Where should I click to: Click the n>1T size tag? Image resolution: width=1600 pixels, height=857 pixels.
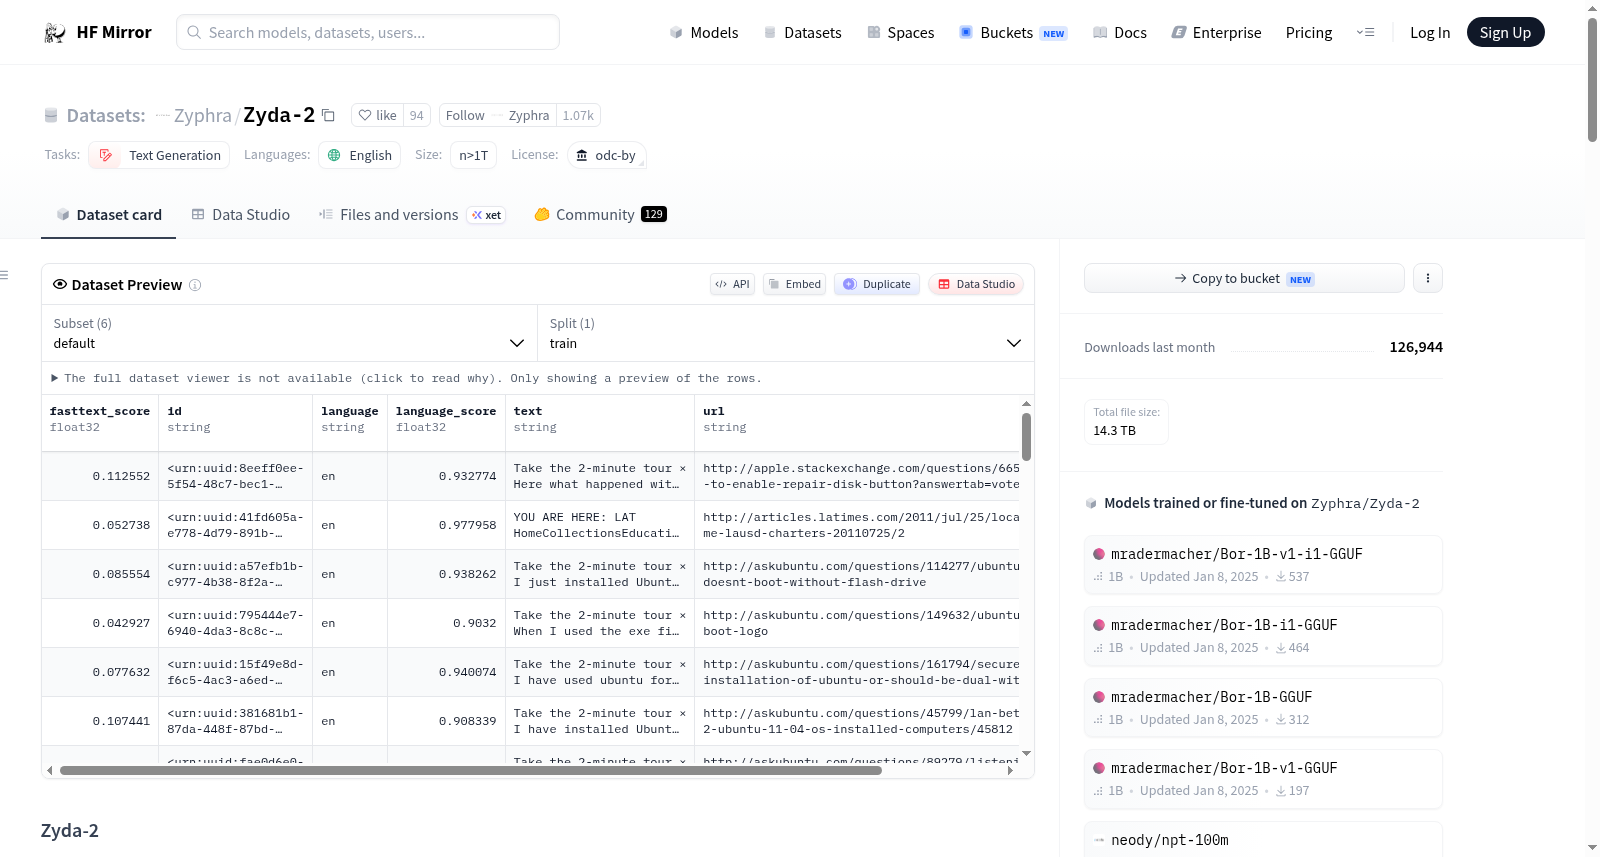tap(474, 155)
